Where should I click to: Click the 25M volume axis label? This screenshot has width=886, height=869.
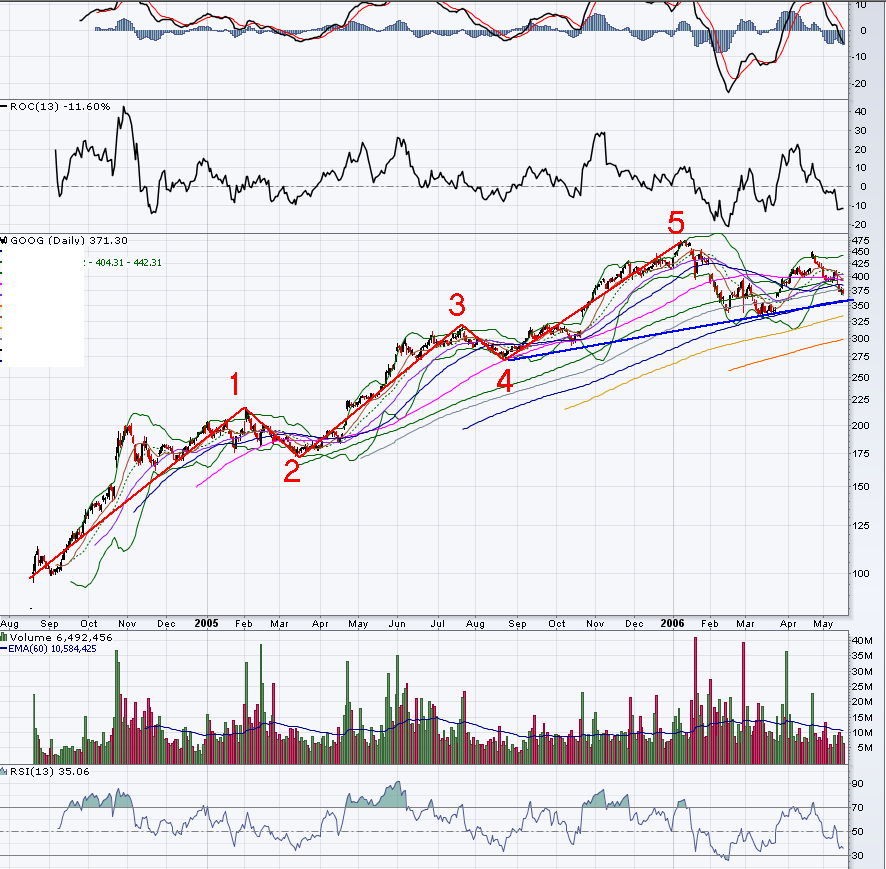862,686
